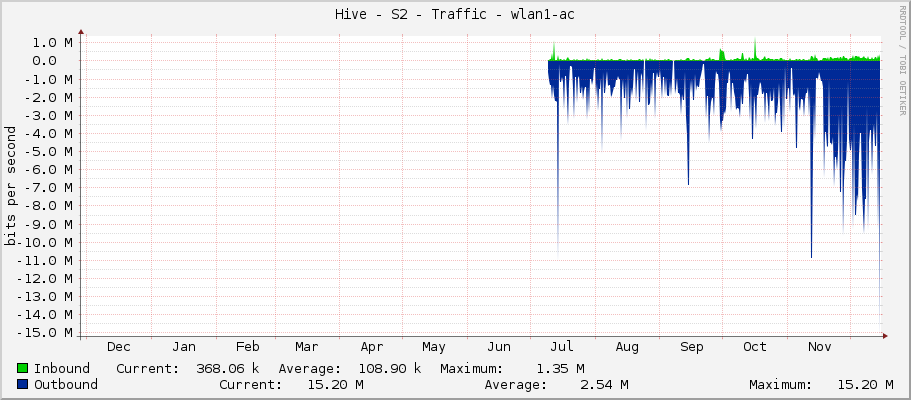911x400 pixels.
Task: Click the '-7.0 M' y-axis label
Action: (49, 188)
